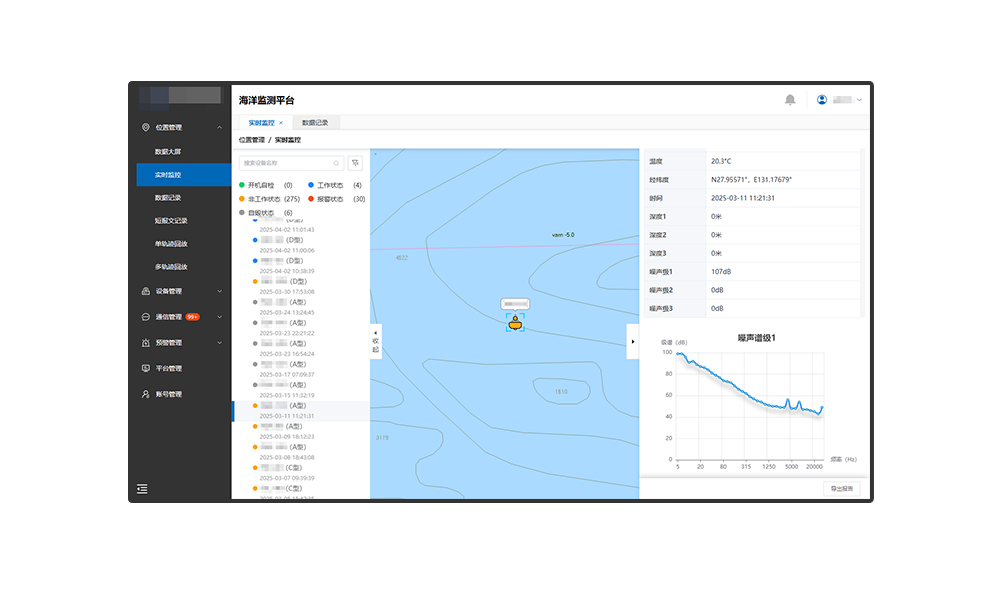This screenshot has height=600, width=1000.
Task: Open 数据记录 in the sidebar
Action: [168, 198]
